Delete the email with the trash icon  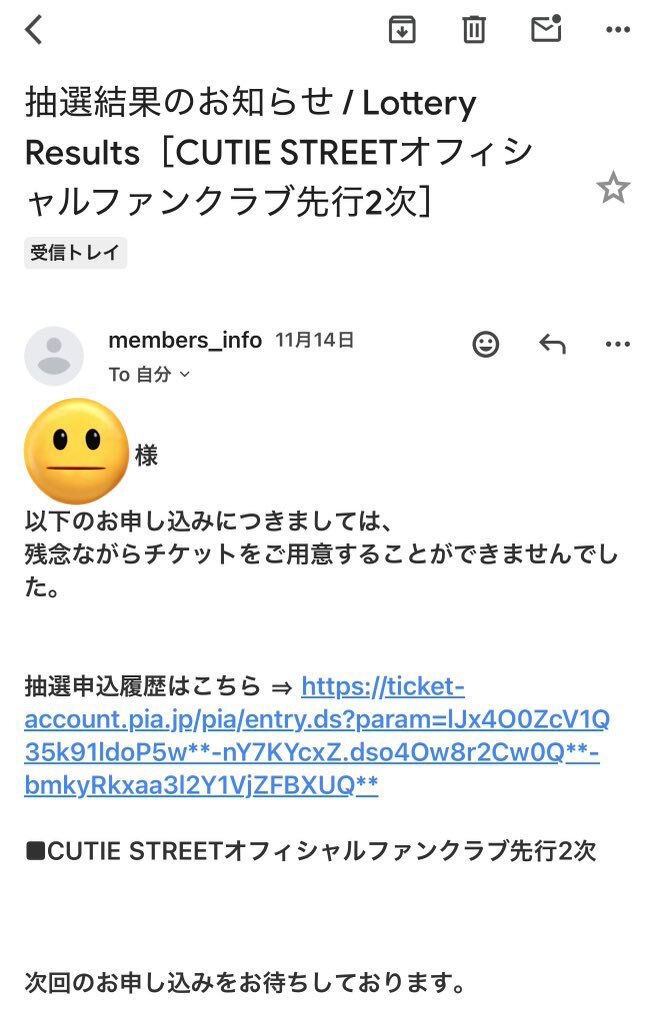pos(474,31)
